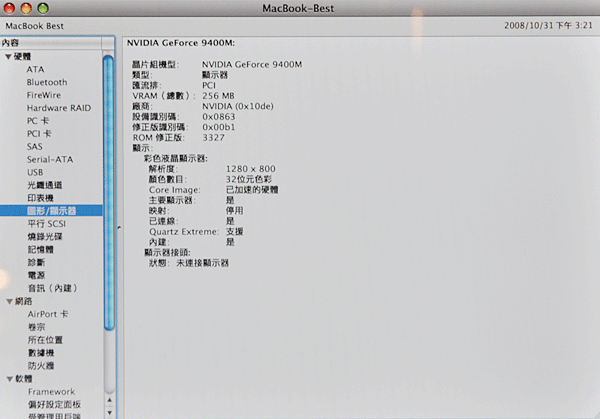
Task: Open the 診斷 diagnostics entry
Action: click(x=36, y=262)
